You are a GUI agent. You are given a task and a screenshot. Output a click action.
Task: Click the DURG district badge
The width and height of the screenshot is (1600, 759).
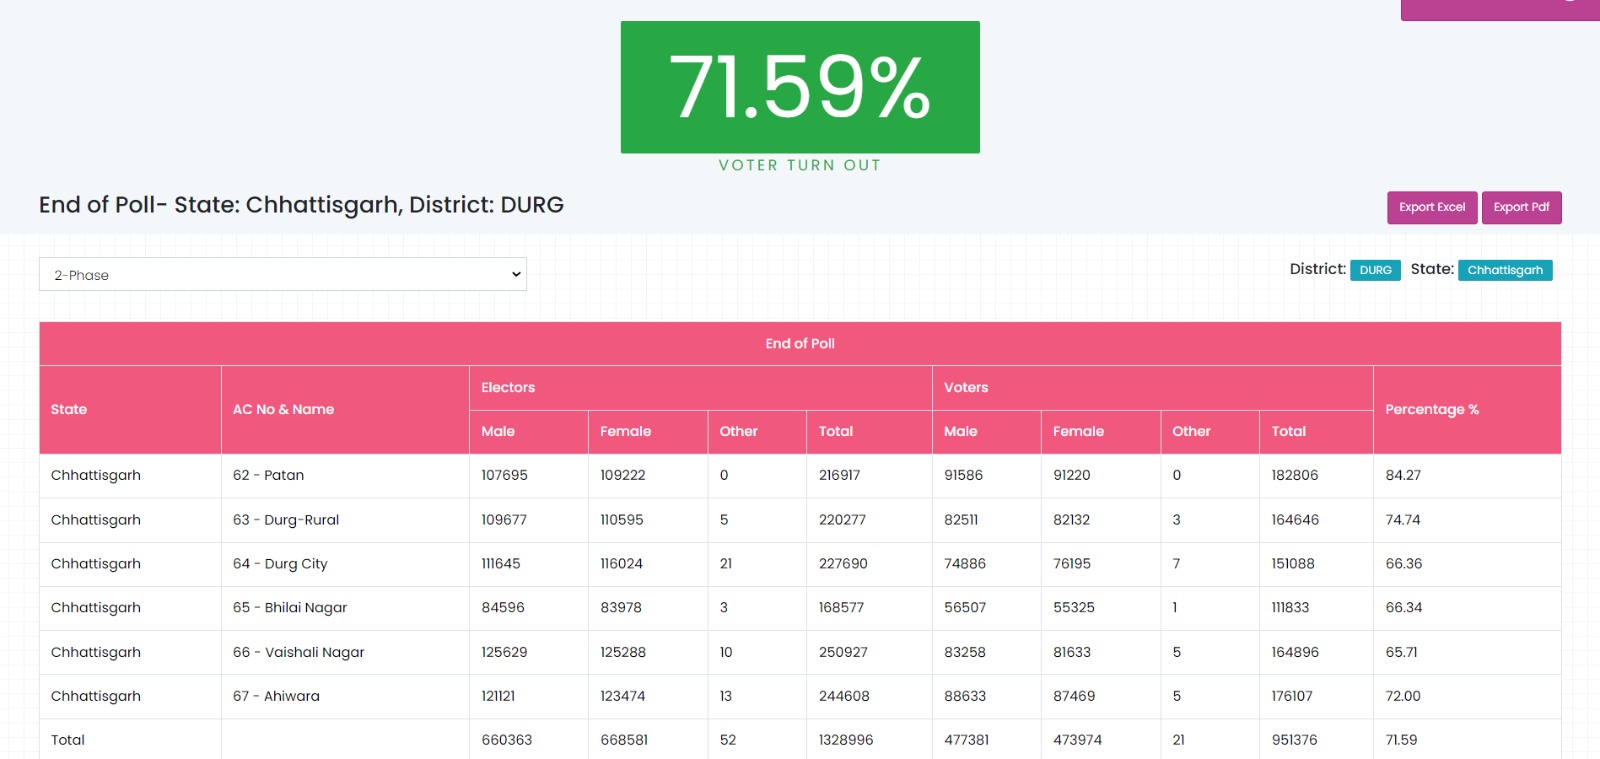(x=1375, y=270)
